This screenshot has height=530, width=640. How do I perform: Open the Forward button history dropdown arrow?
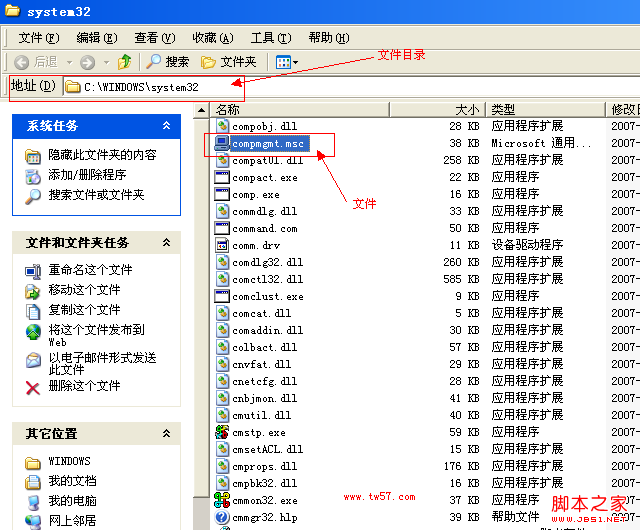107,62
